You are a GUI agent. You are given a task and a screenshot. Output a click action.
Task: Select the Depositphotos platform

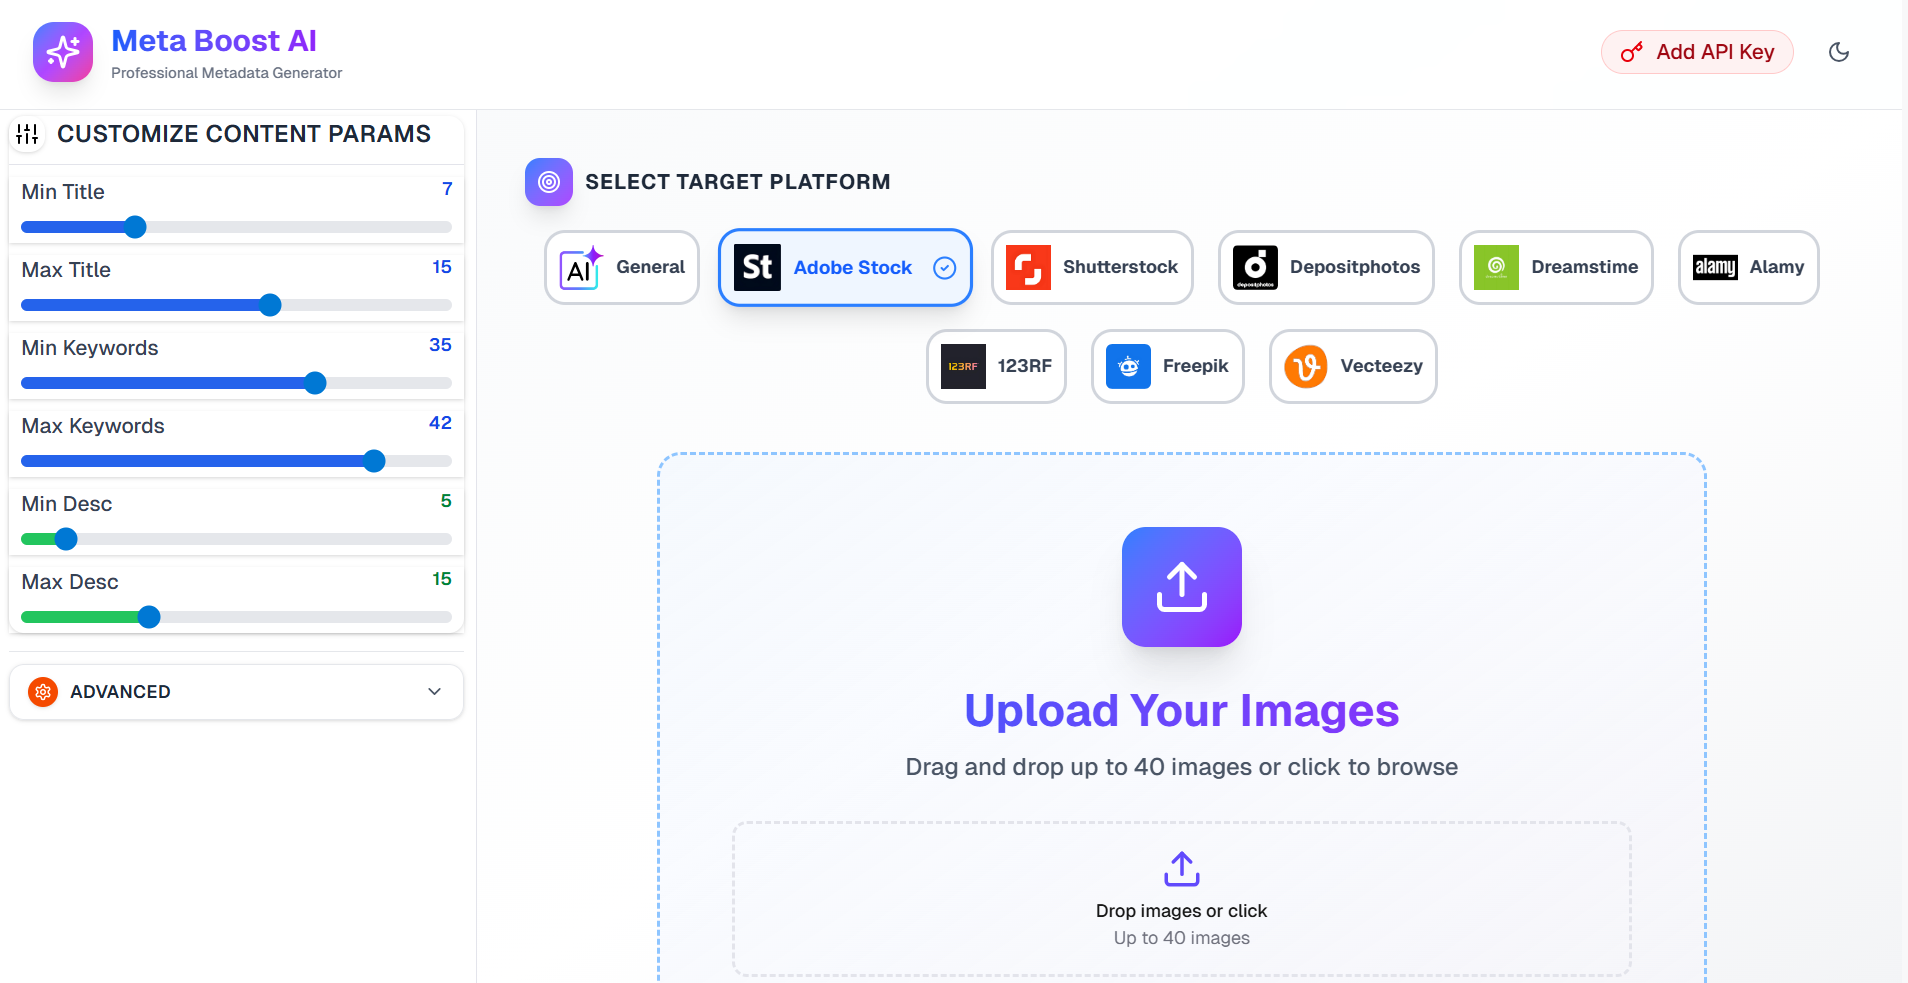1326,267
